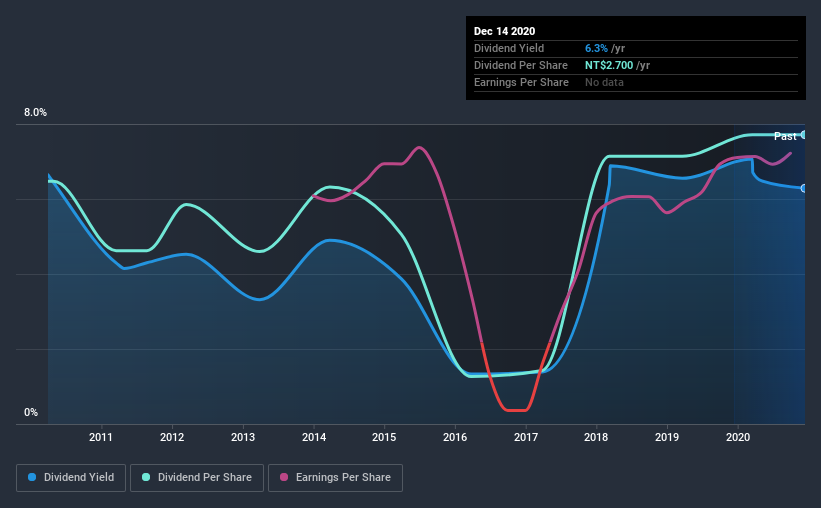Click the 2017 x-axis label
This screenshot has width=821, height=508.
click(526, 437)
